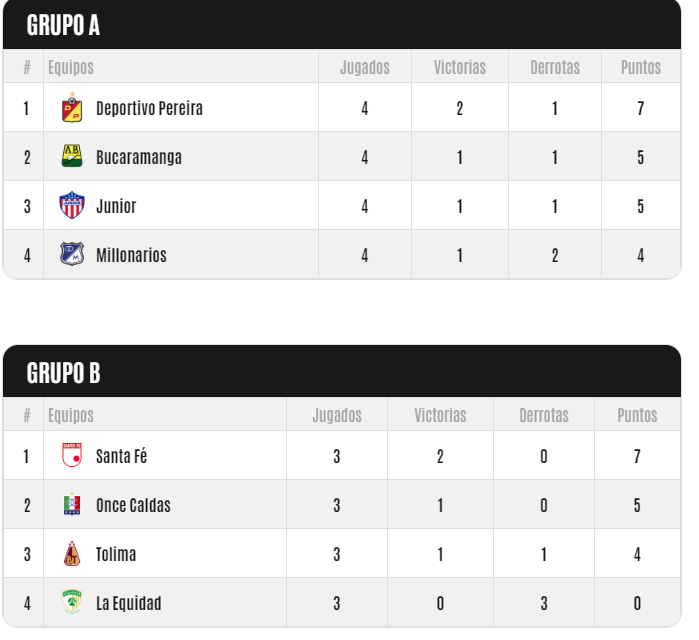Select the Santa Fé team name
Image resolution: width=699 pixels, height=640 pixels.
(x=121, y=456)
